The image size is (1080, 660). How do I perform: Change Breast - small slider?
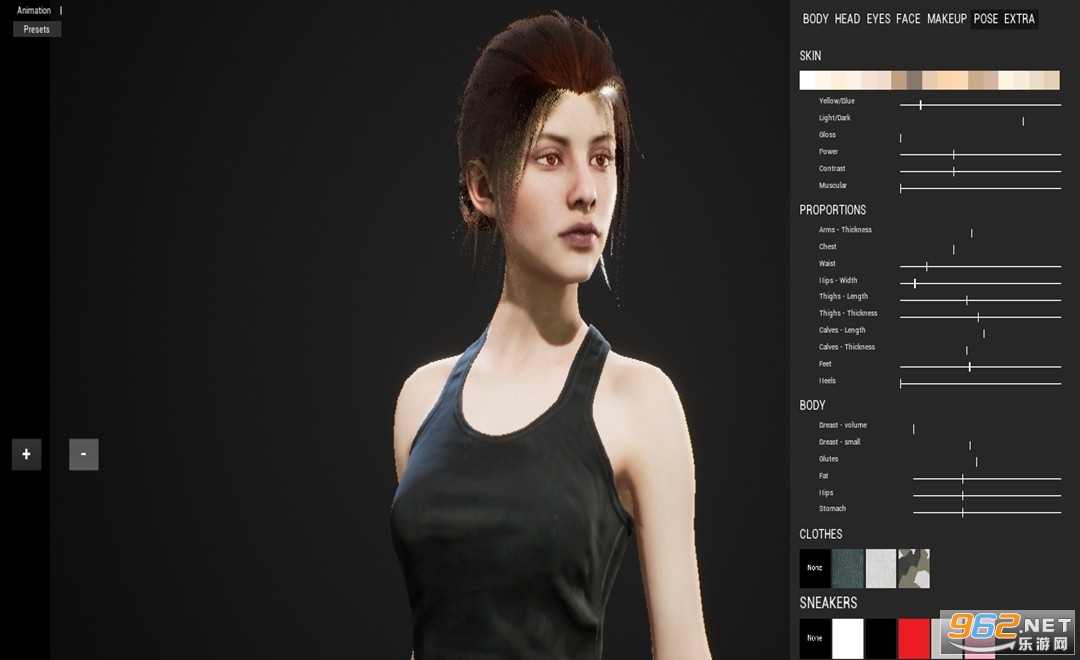(987, 445)
